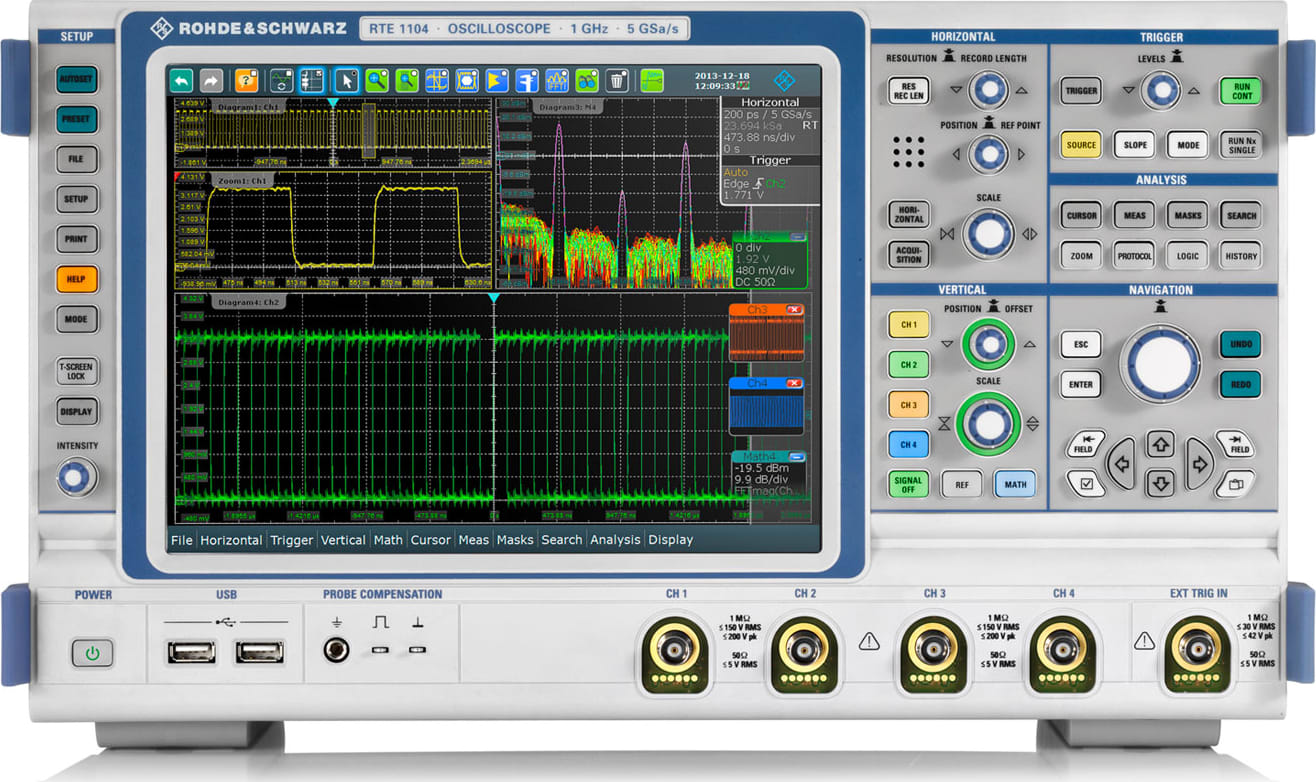Minimize the Ch2 signal info panel
The image size is (1316, 782).
[x=797, y=238]
